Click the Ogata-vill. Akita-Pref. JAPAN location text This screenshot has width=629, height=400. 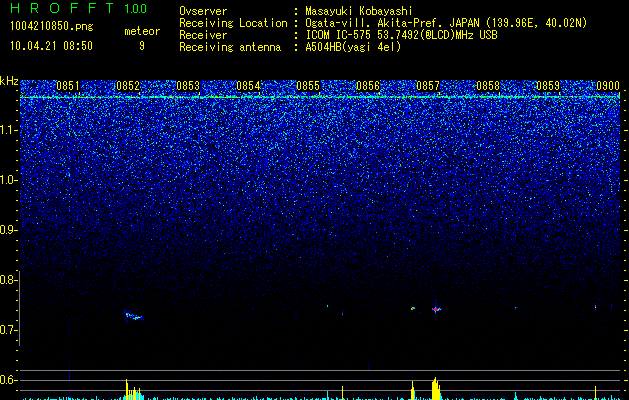446,23
